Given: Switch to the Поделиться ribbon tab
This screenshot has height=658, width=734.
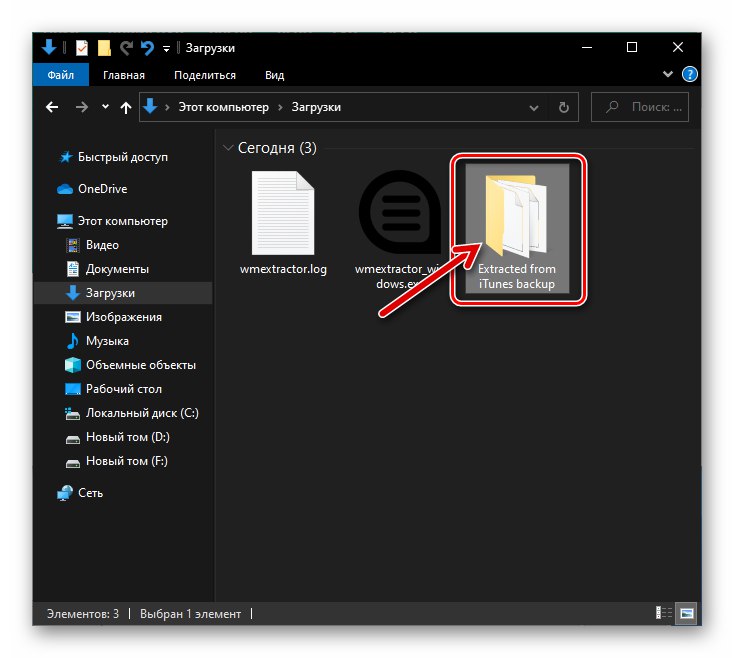Looking at the screenshot, I should pos(205,75).
